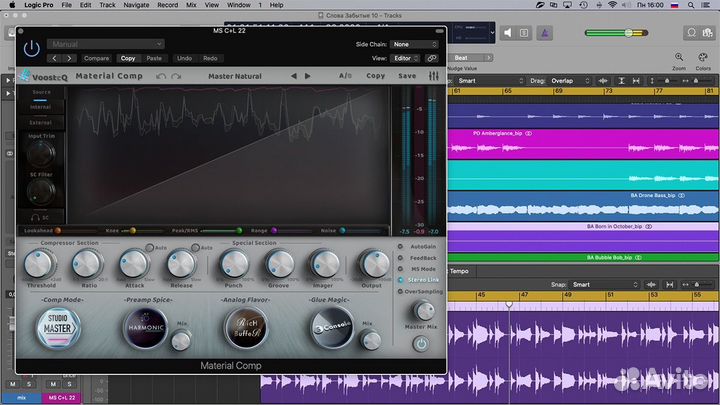Image resolution: width=720 pixels, height=405 pixels.
Task: Select the Studio Master comp mode badge
Action: coord(60,329)
